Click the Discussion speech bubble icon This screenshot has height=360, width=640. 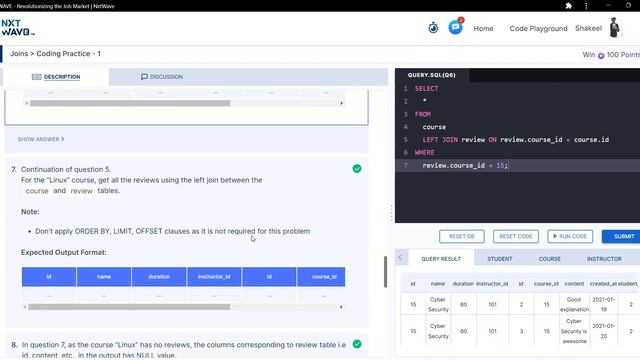pyautogui.click(x=144, y=77)
